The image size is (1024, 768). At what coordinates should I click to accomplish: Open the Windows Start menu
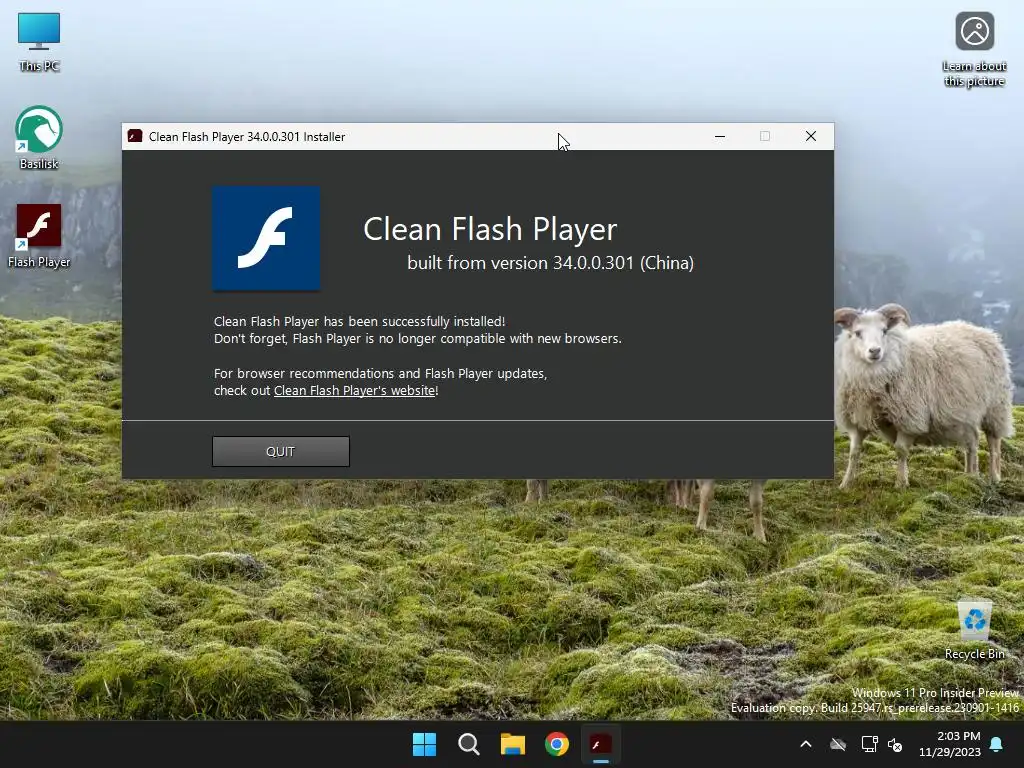(x=424, y=744)
